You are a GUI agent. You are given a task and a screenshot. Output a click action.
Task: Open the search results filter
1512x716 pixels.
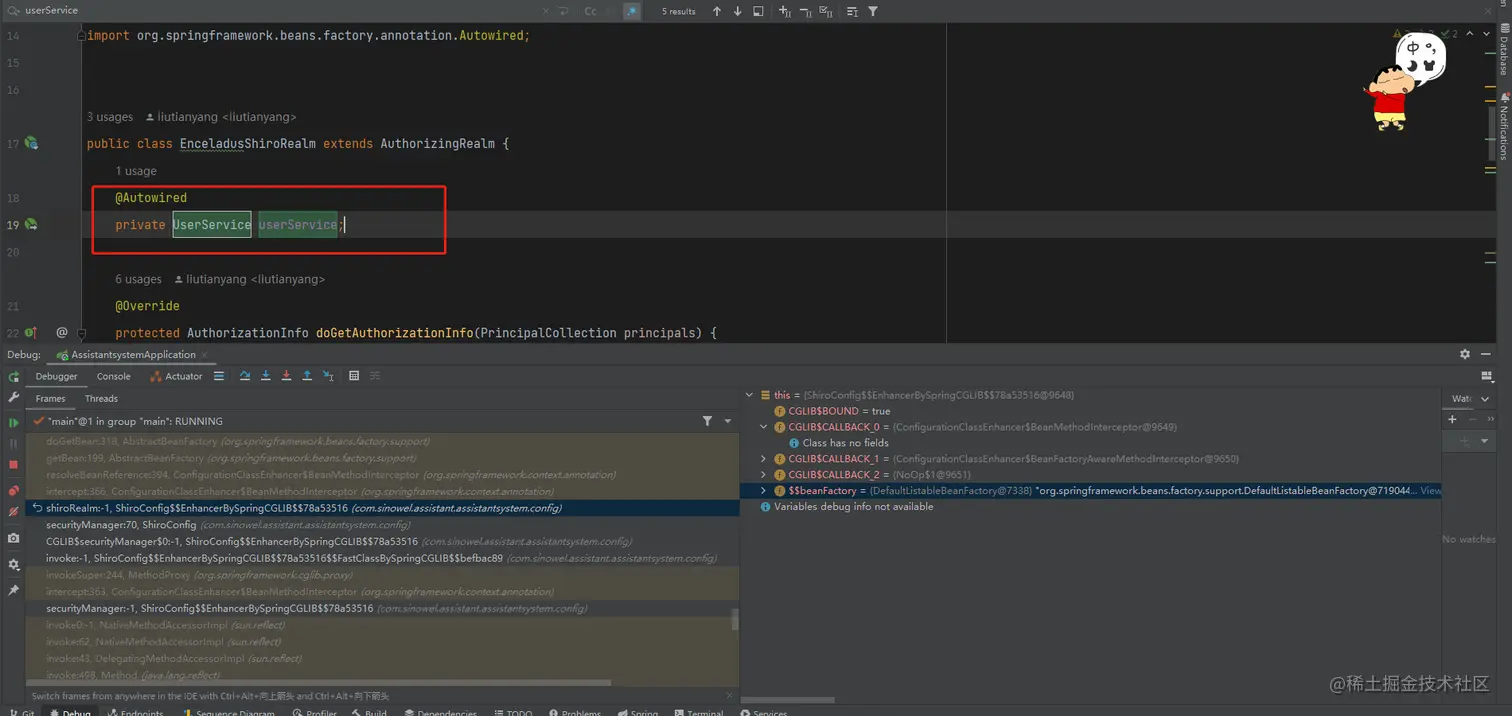click(873, 11)
